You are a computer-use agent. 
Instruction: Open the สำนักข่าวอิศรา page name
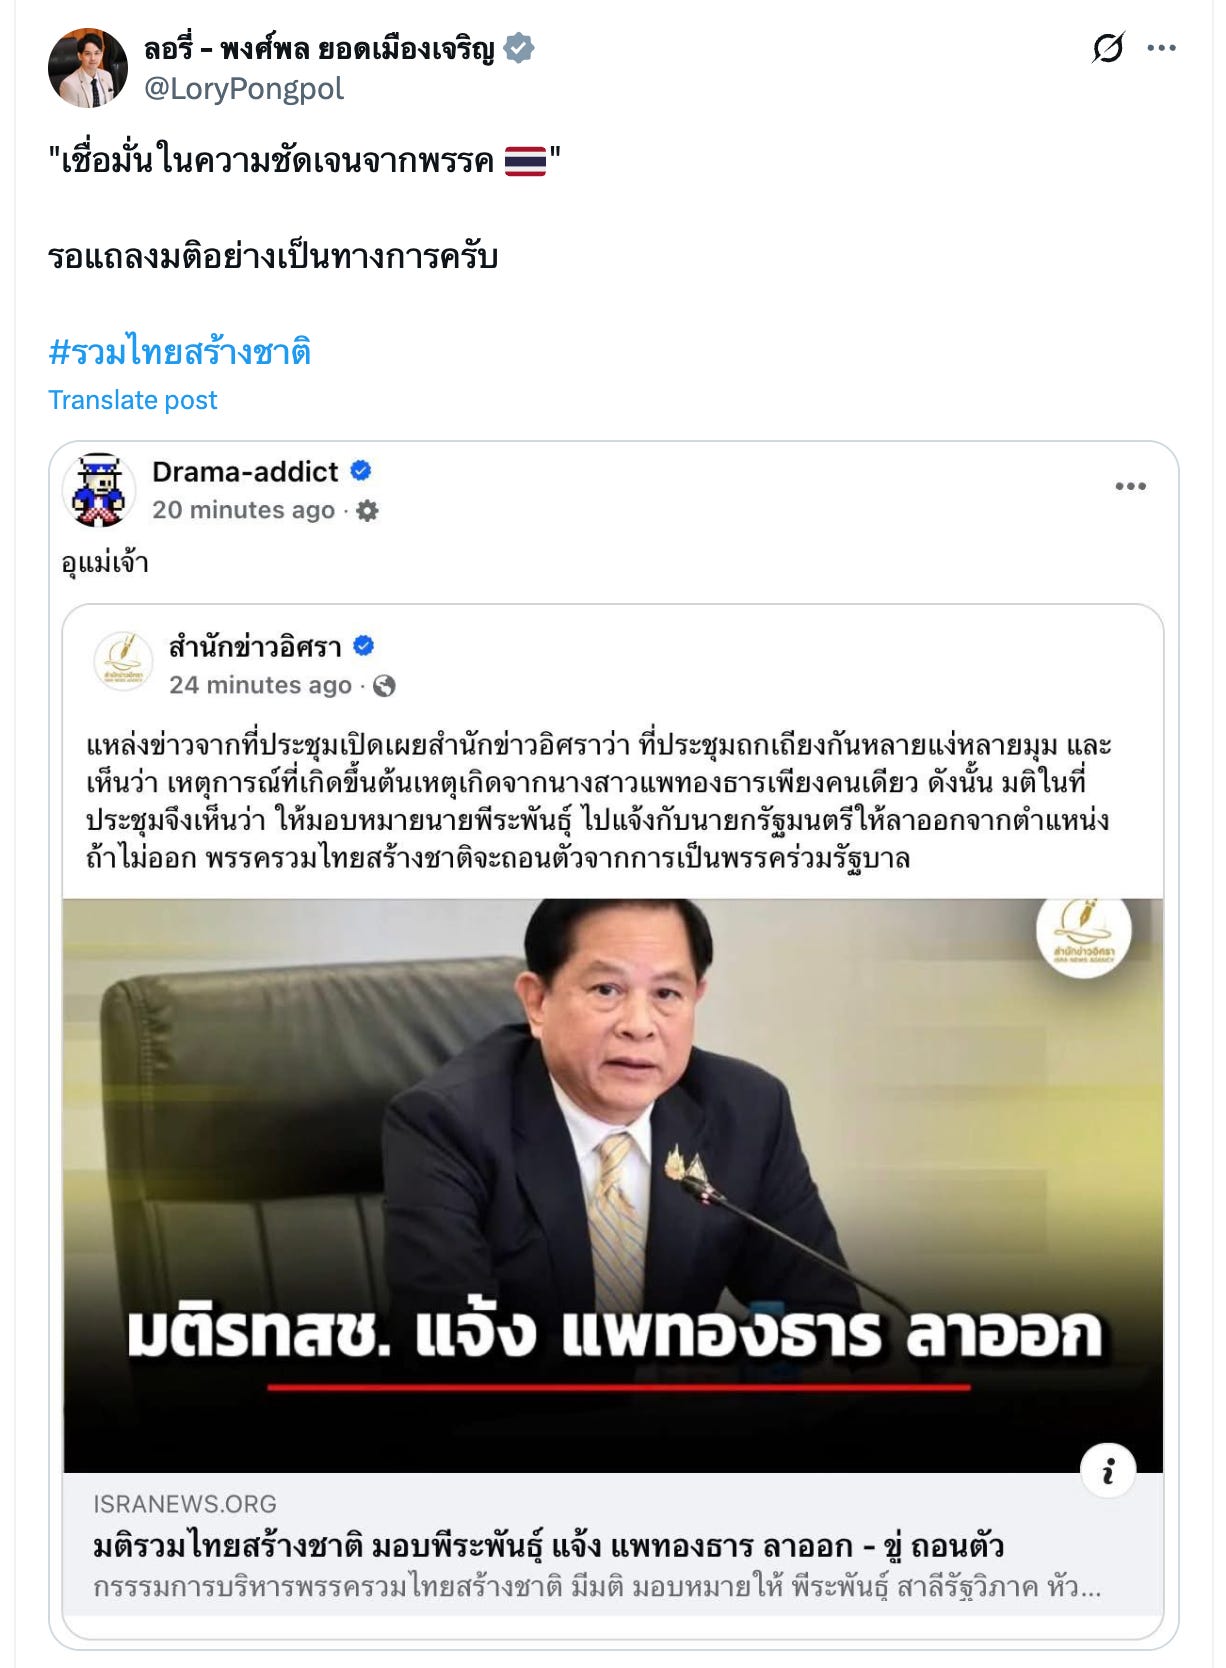coord(256,647)
